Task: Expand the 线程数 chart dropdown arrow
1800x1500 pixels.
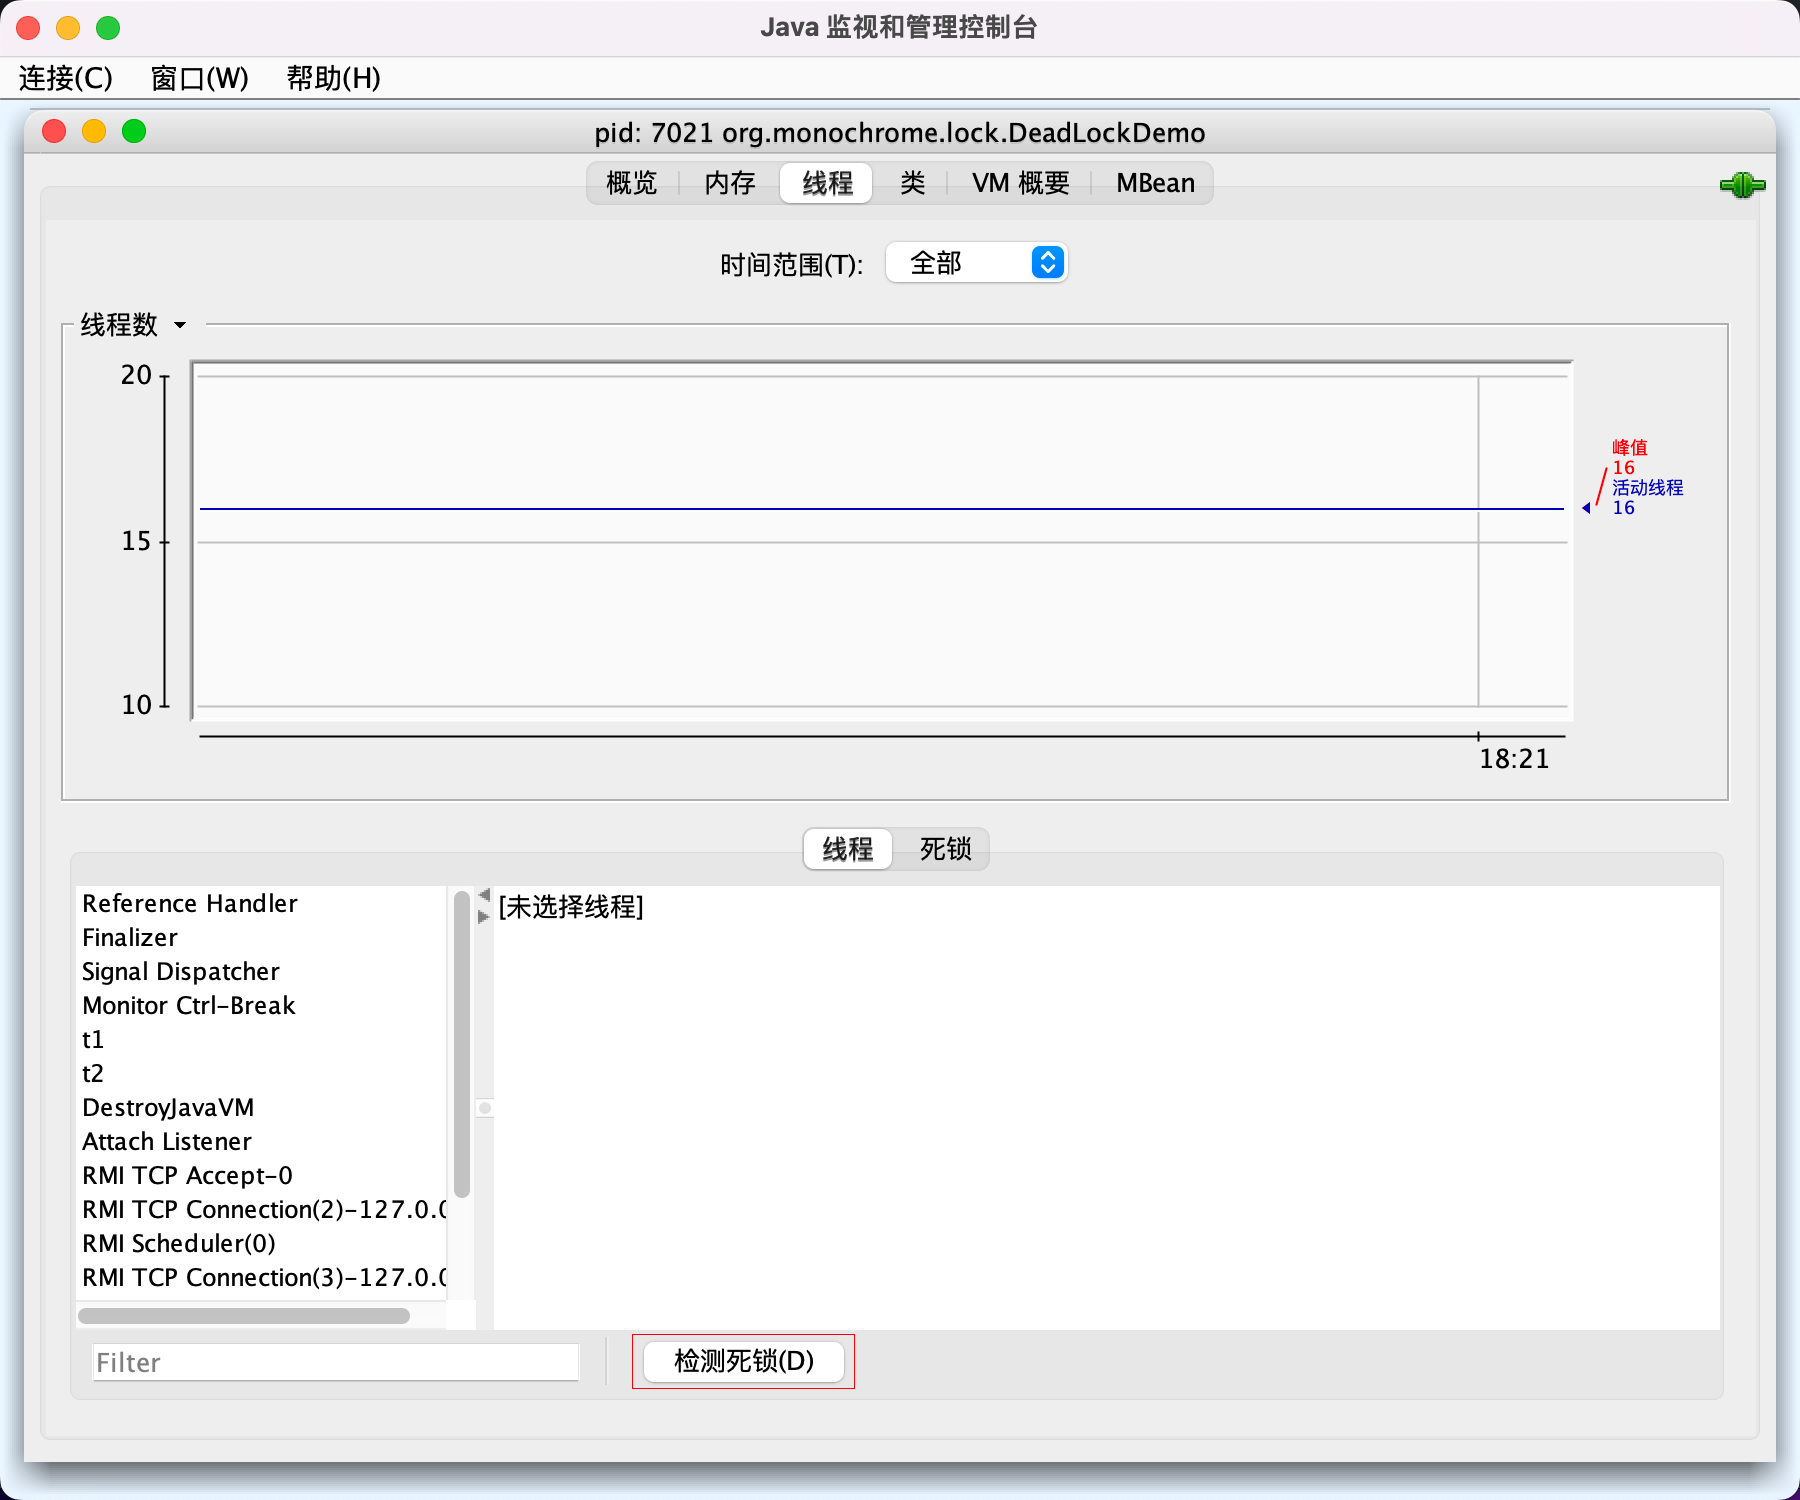Action: point(180,325)
